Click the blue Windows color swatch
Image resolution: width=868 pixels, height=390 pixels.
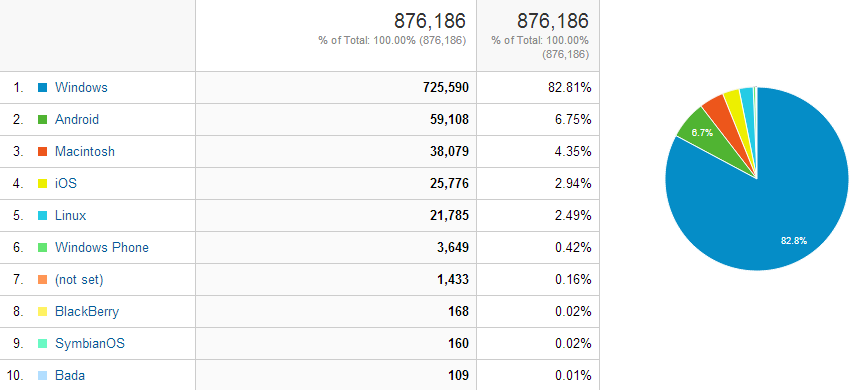click(43, 87)
